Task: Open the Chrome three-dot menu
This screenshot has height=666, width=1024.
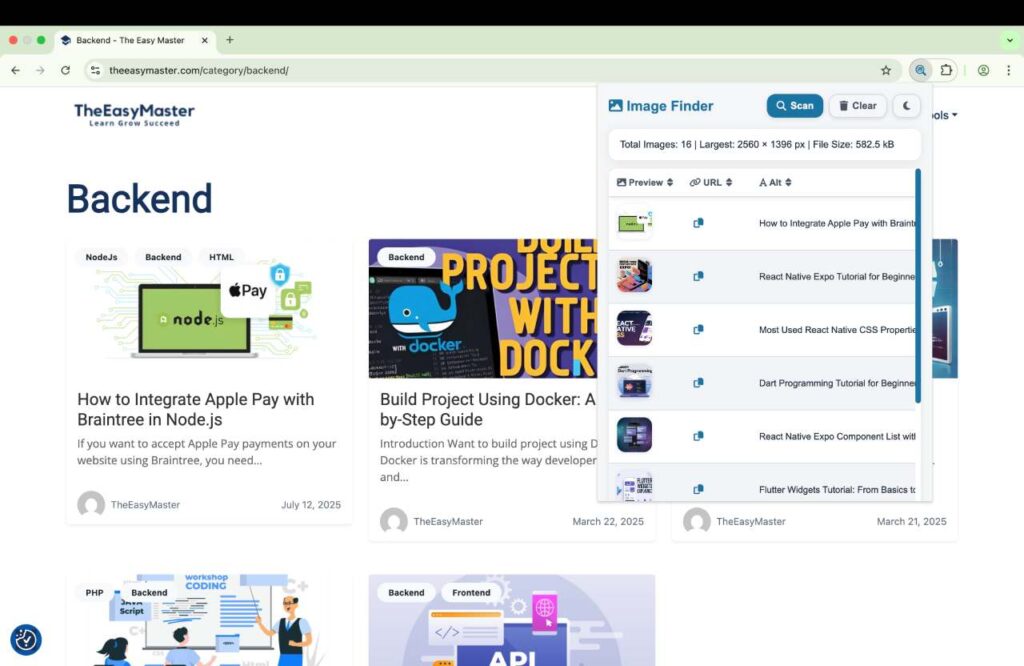Action: tap(1008, 71)
